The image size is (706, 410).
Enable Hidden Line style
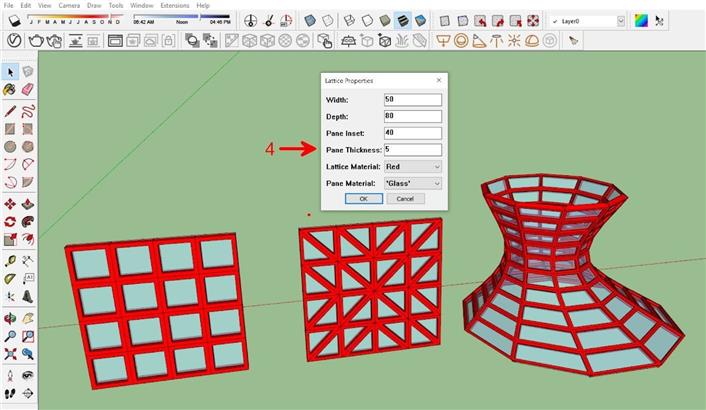click(367, 21)
